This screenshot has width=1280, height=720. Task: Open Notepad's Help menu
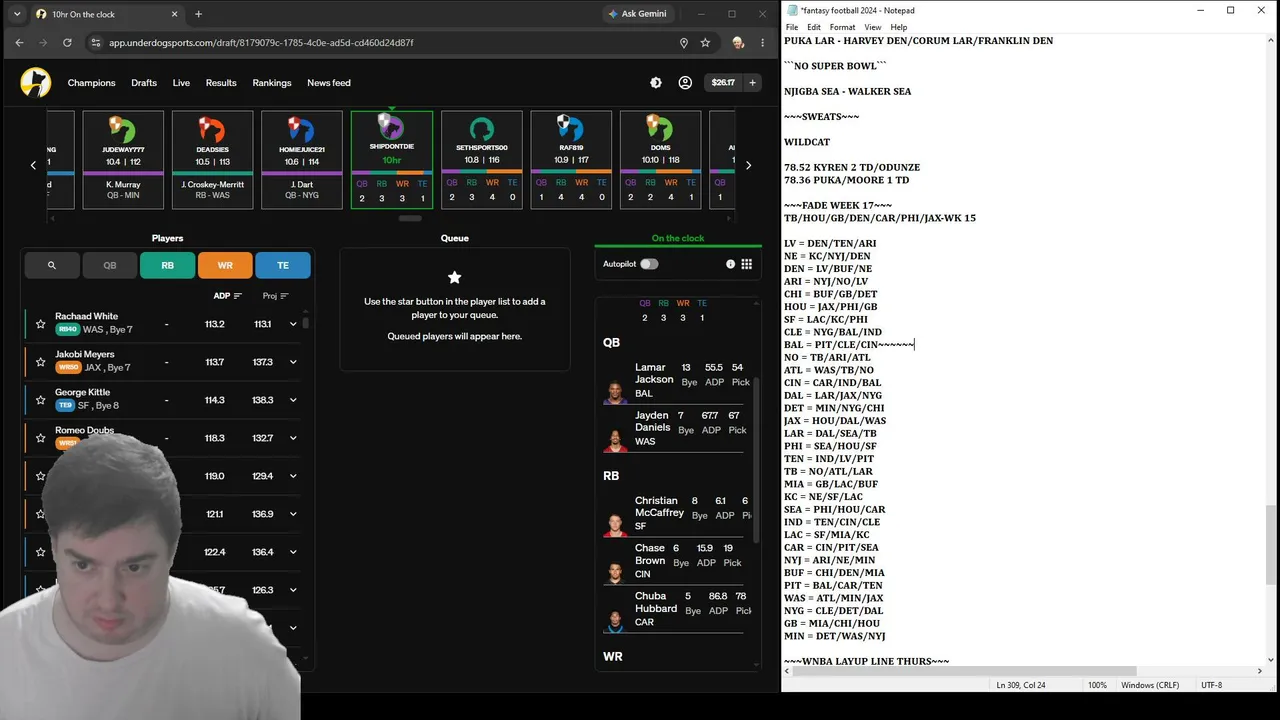click(898, 27)
